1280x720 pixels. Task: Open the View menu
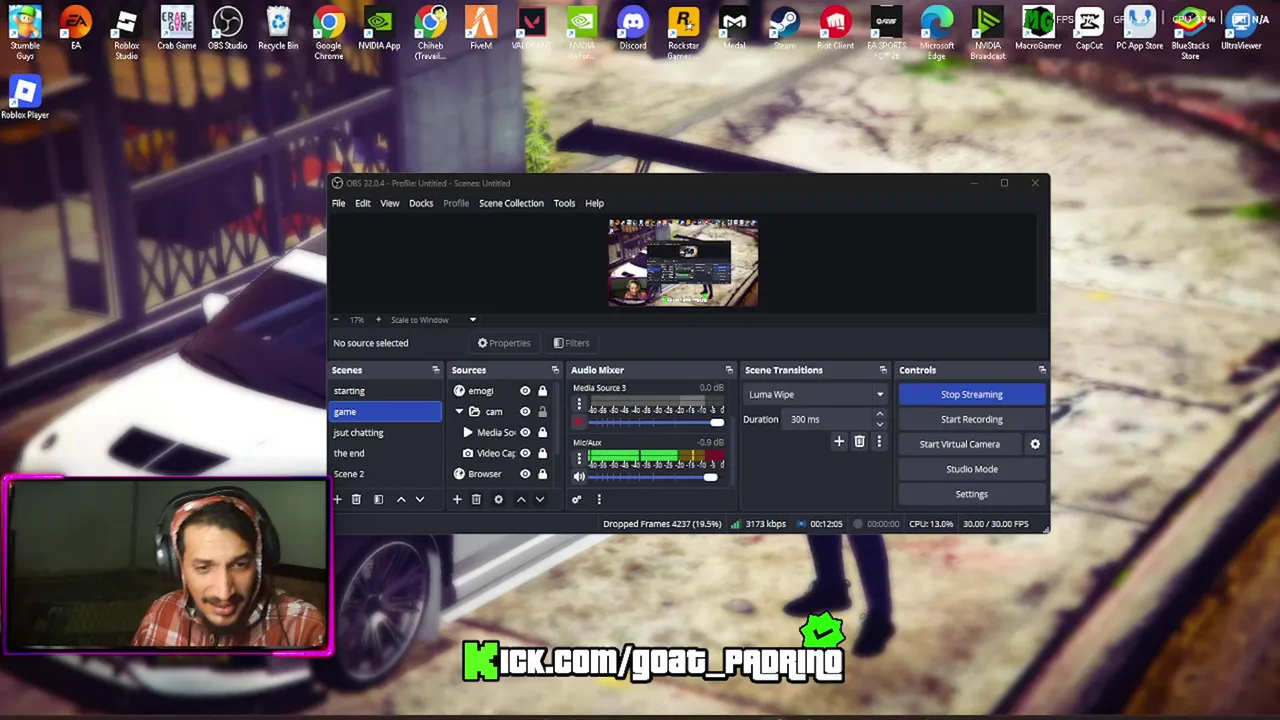[x=389, y=203]
